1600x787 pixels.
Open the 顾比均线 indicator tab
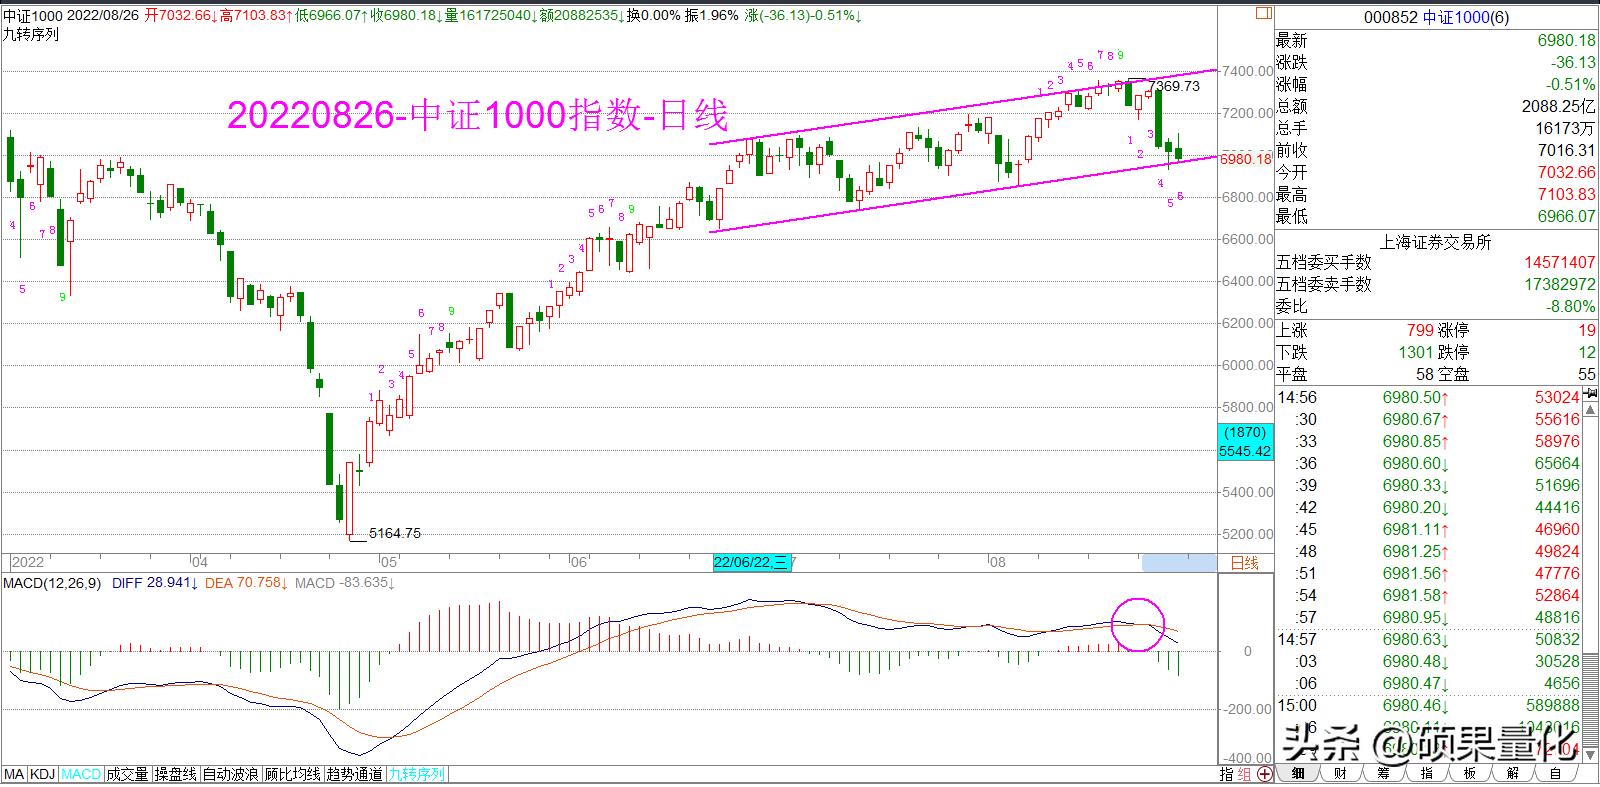292,775
